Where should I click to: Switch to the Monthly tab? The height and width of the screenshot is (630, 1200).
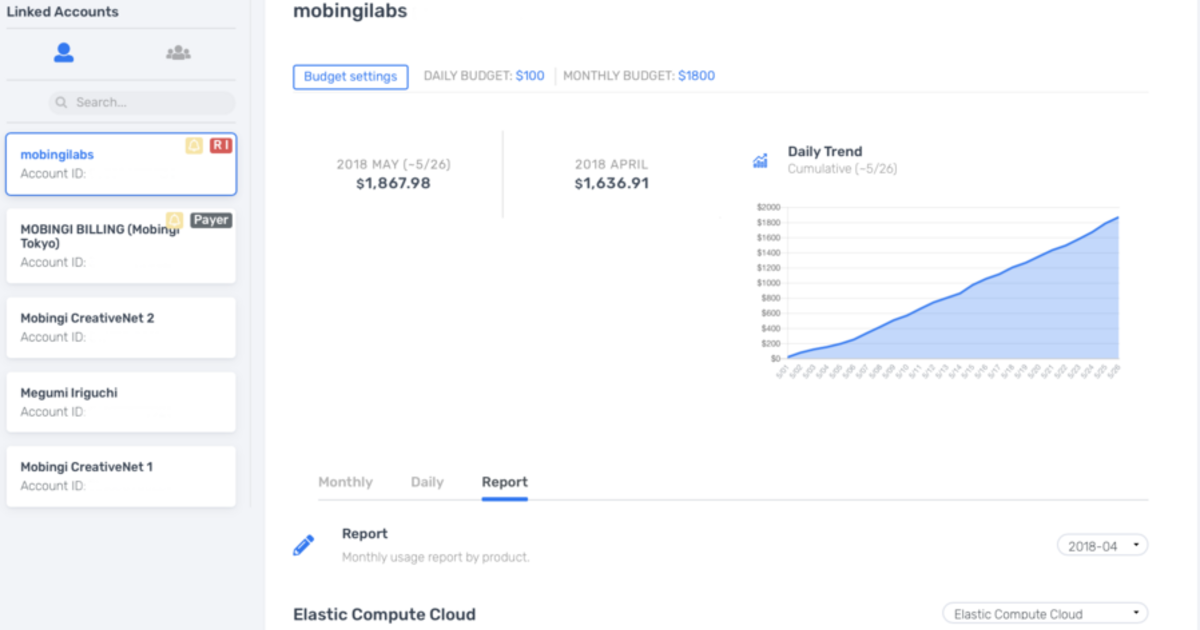[x=345, y=482]
